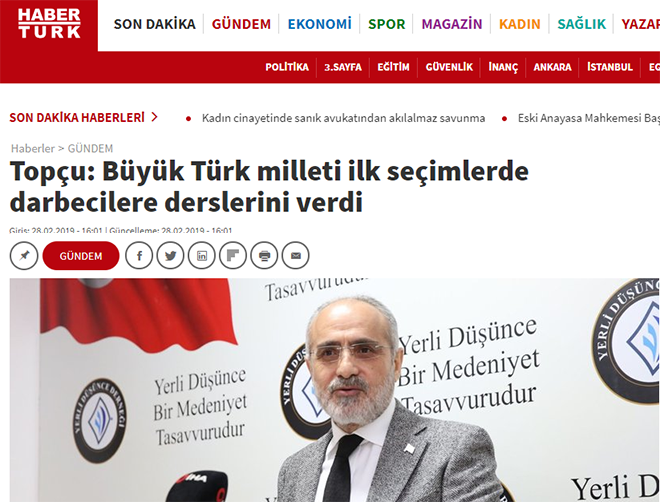Image resolution: width=660 pixels, height=502 pixels.
Task: Open the SON DAKİKA menu
Action: (x=154, y=24)
